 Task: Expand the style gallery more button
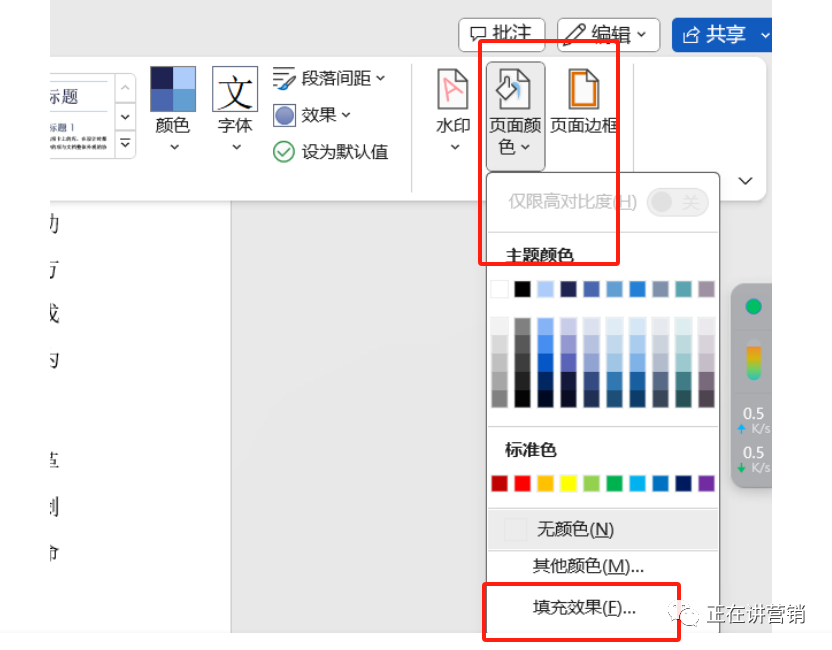[x=125, y=143]
